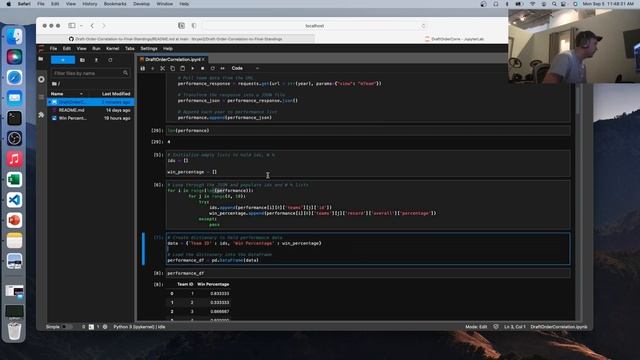Open PowerPoint from the Dock
Screen dimensions: 640x360
[x=14, y=220]
